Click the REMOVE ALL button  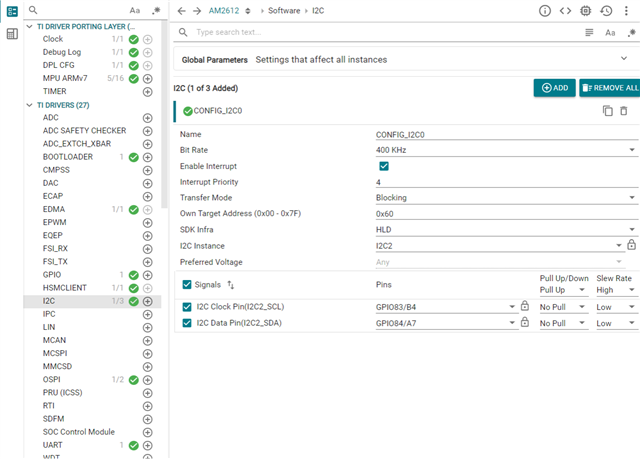coord(609,88)
